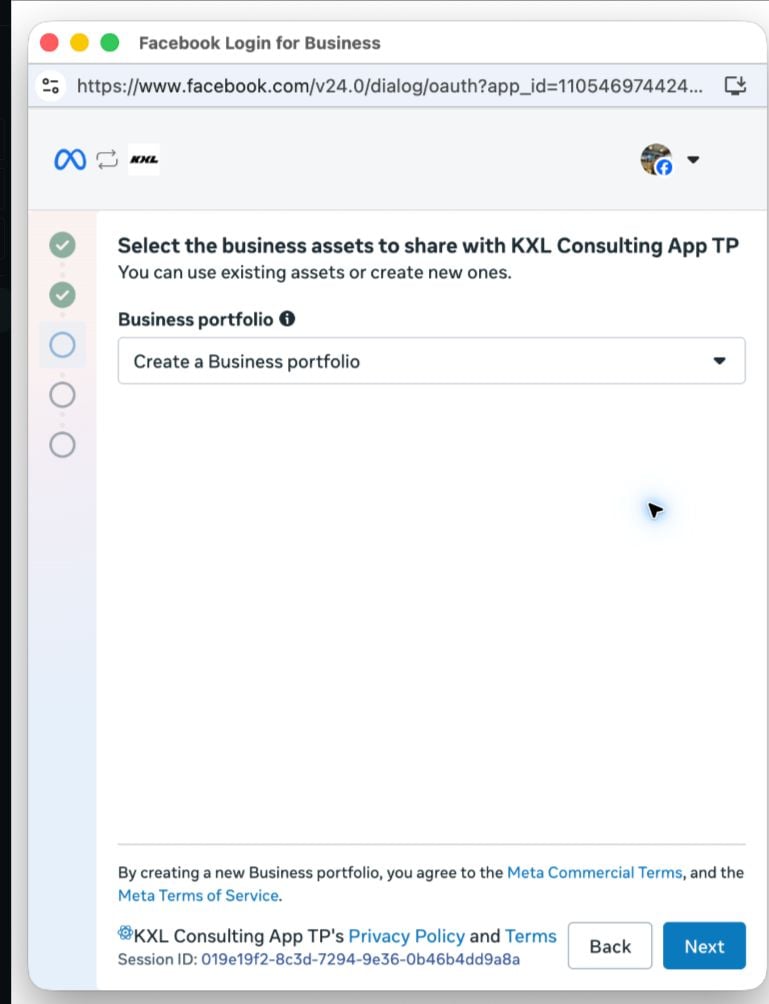The width and height of the screenshot is (769, 1004).
Task: Open KXL Consulting App TP's Privacy Policy
Action: (x=407, y=936)
